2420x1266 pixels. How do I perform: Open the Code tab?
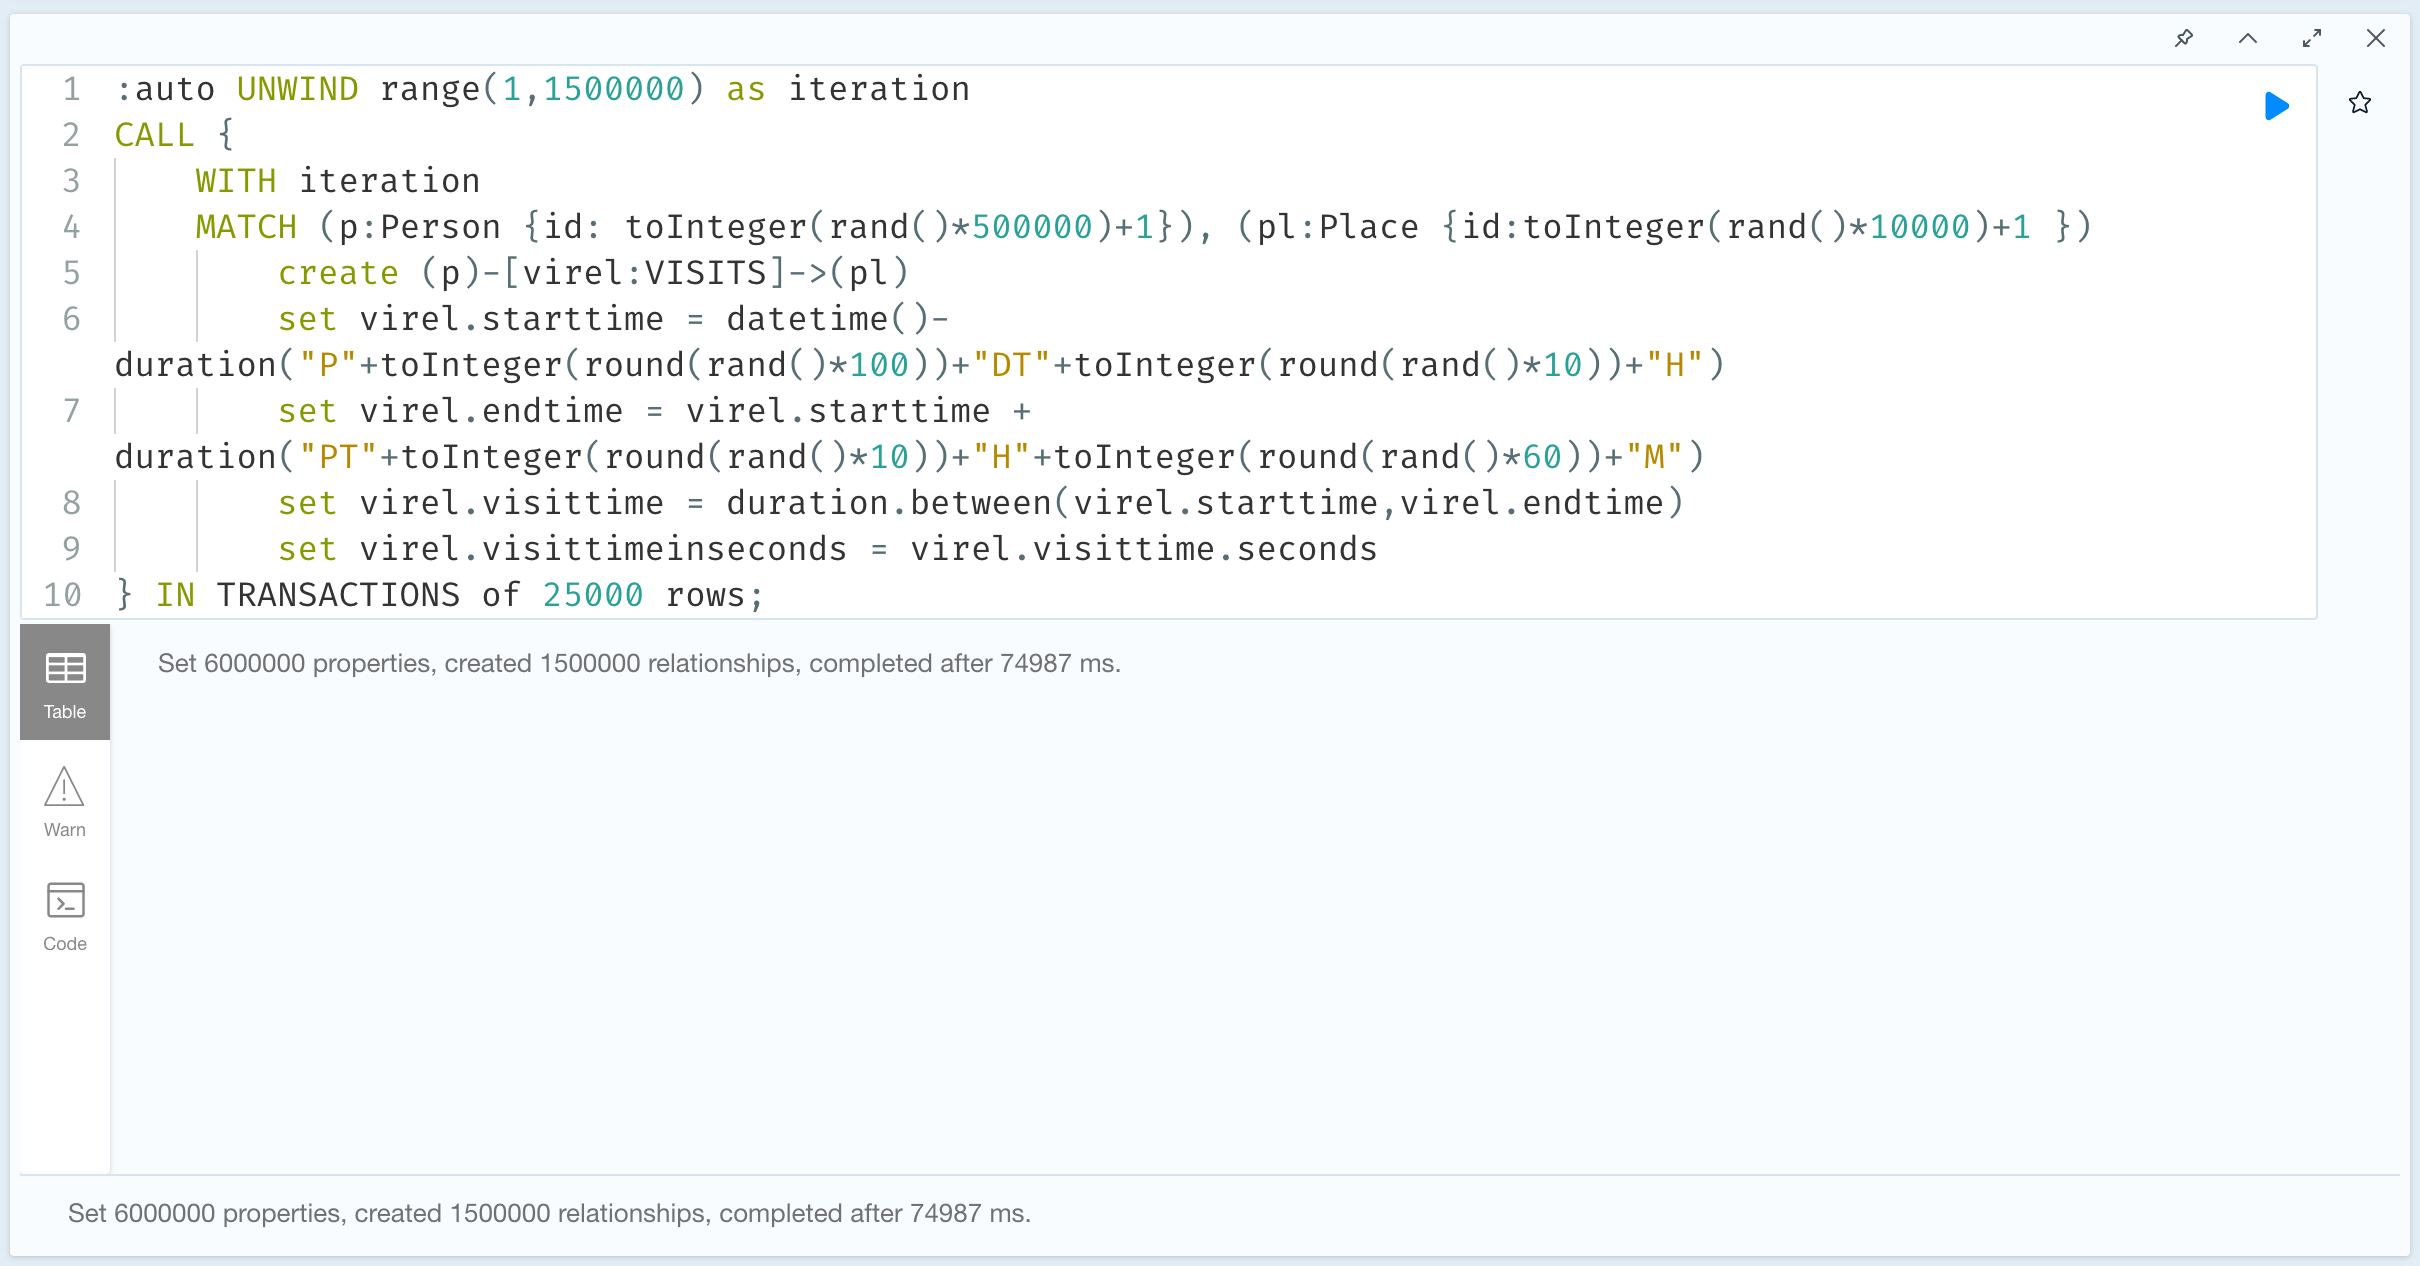tap(65, 916)
